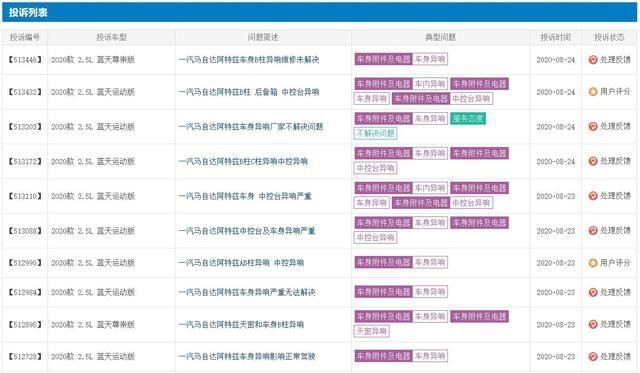Click the 投诉时间 column header

(555, 37)
